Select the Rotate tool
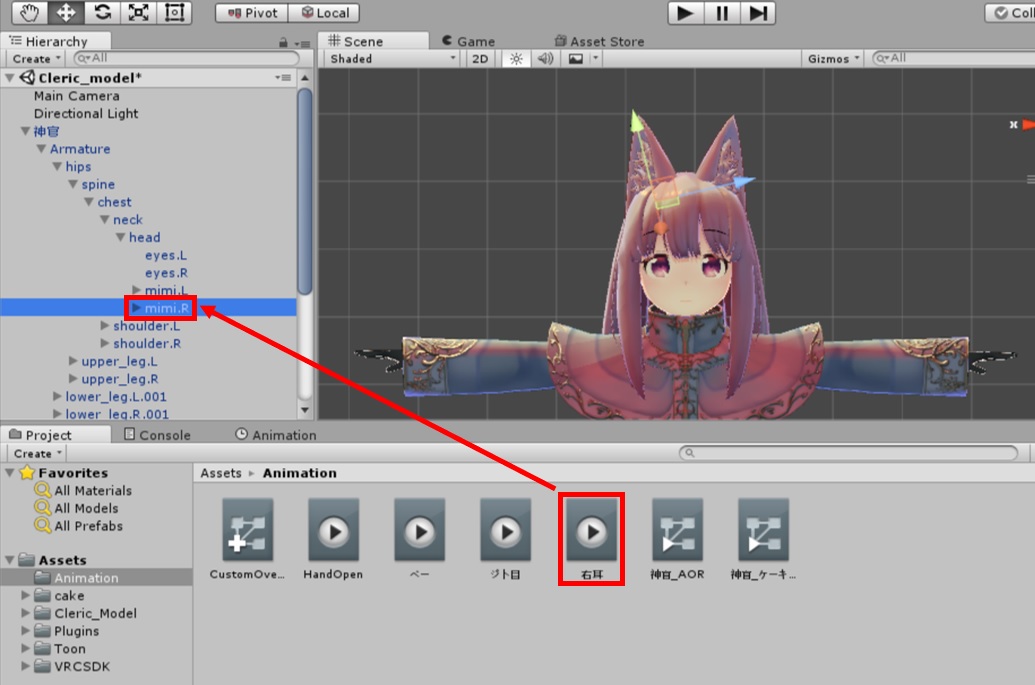This screenshot has height=685, width=1035. tap(100, 12)
